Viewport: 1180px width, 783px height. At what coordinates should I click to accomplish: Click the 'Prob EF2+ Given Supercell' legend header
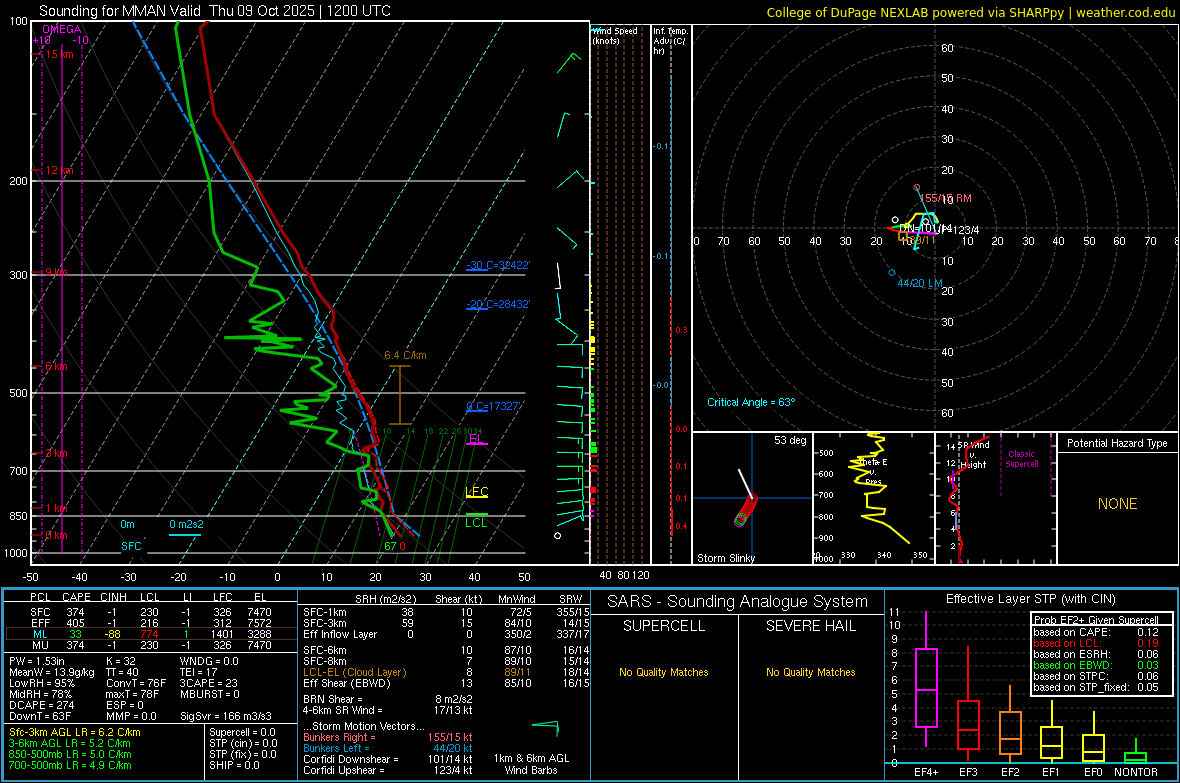(x=1096, y=620)
